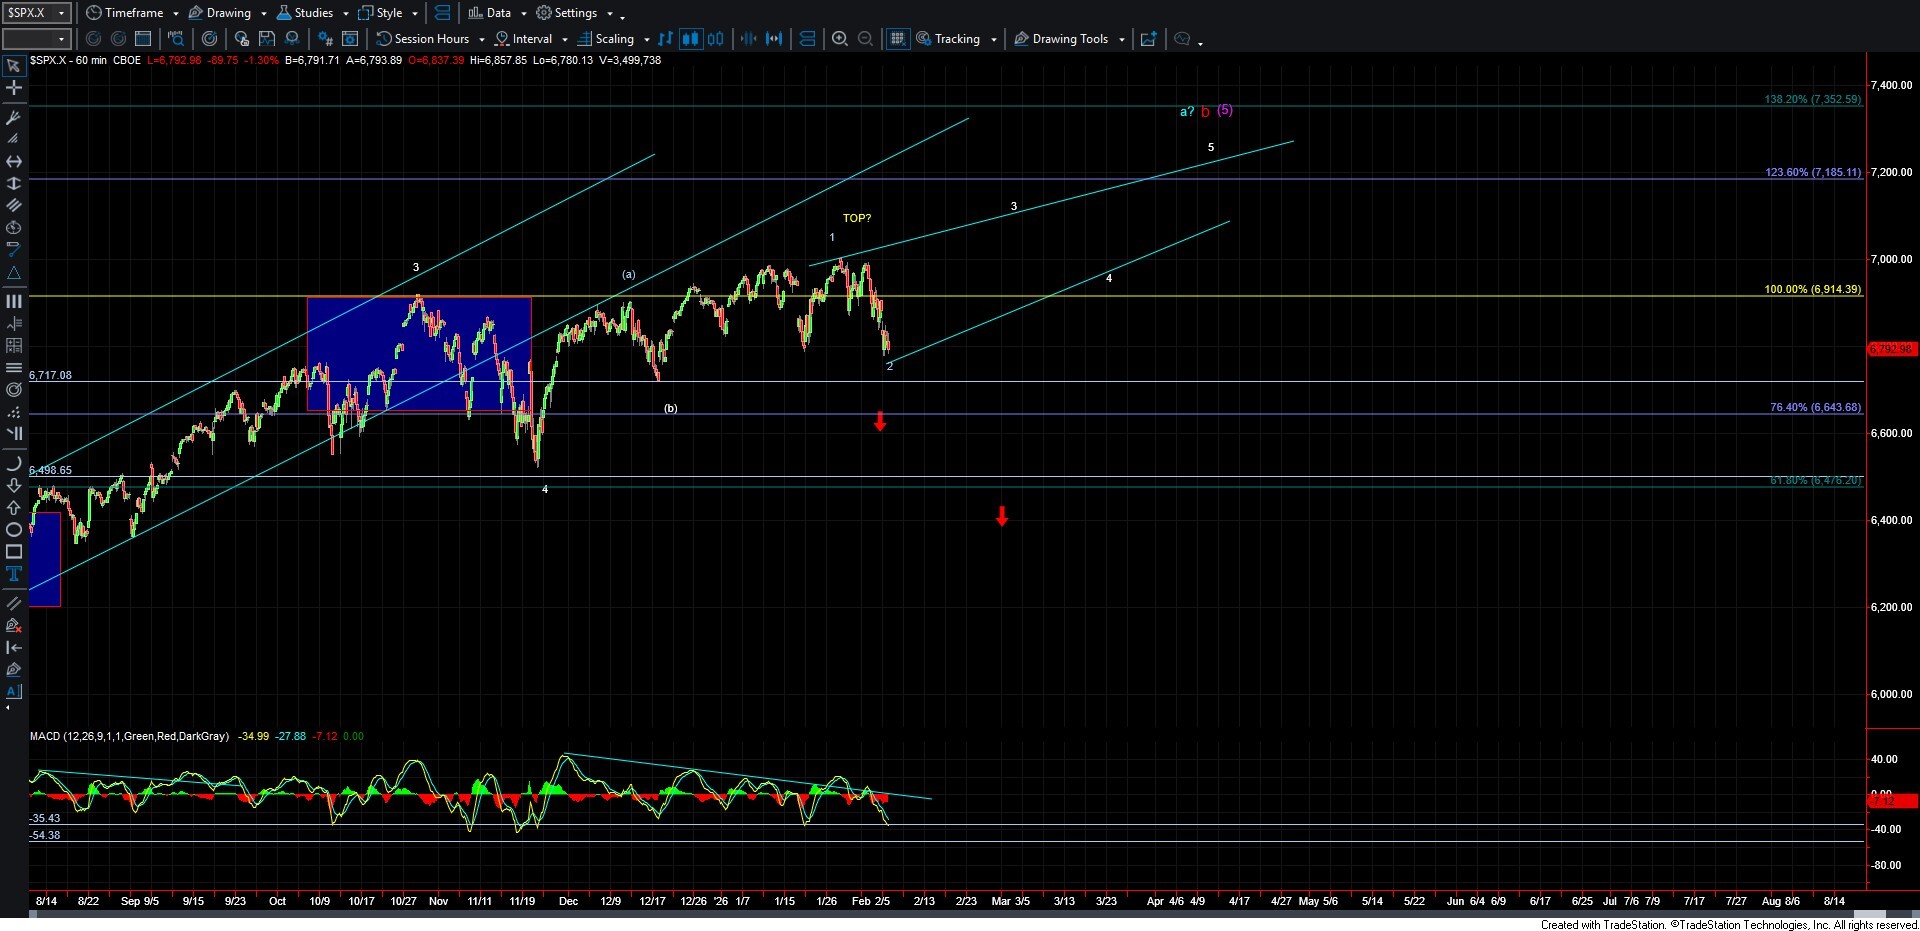Toggle the data grid tips button
Screen dimensions: 1920x931
coord(897,39)
